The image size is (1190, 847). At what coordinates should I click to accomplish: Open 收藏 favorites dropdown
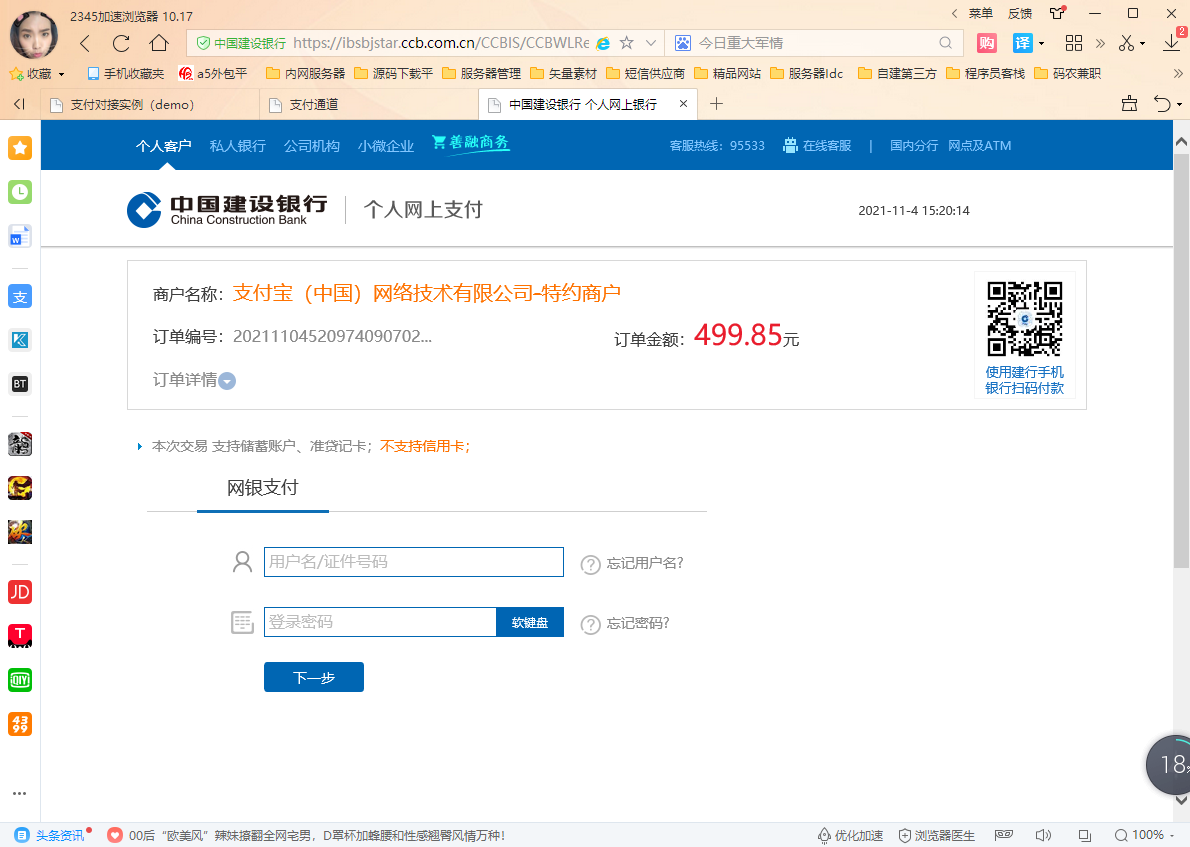click(x=37, y=74)
